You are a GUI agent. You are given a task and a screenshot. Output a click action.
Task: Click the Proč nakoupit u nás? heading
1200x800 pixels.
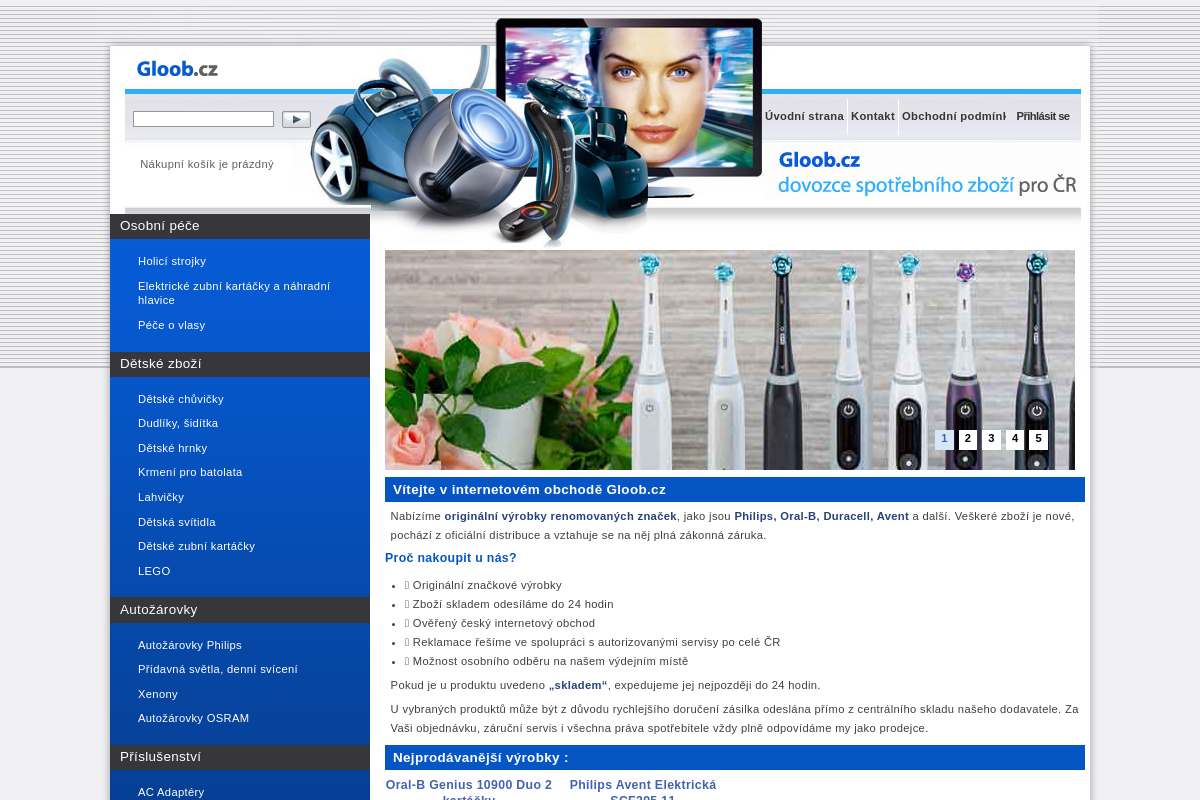pos(451,558)
